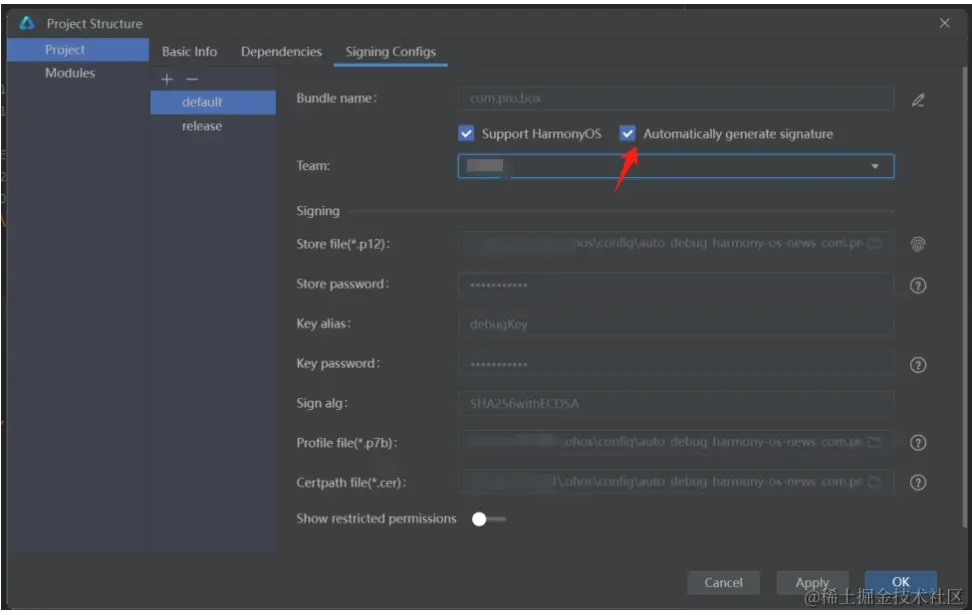The width and height of the screenshot is (972, 615).
Task: Open the help icon for Profile file
Action: [918, 443]
